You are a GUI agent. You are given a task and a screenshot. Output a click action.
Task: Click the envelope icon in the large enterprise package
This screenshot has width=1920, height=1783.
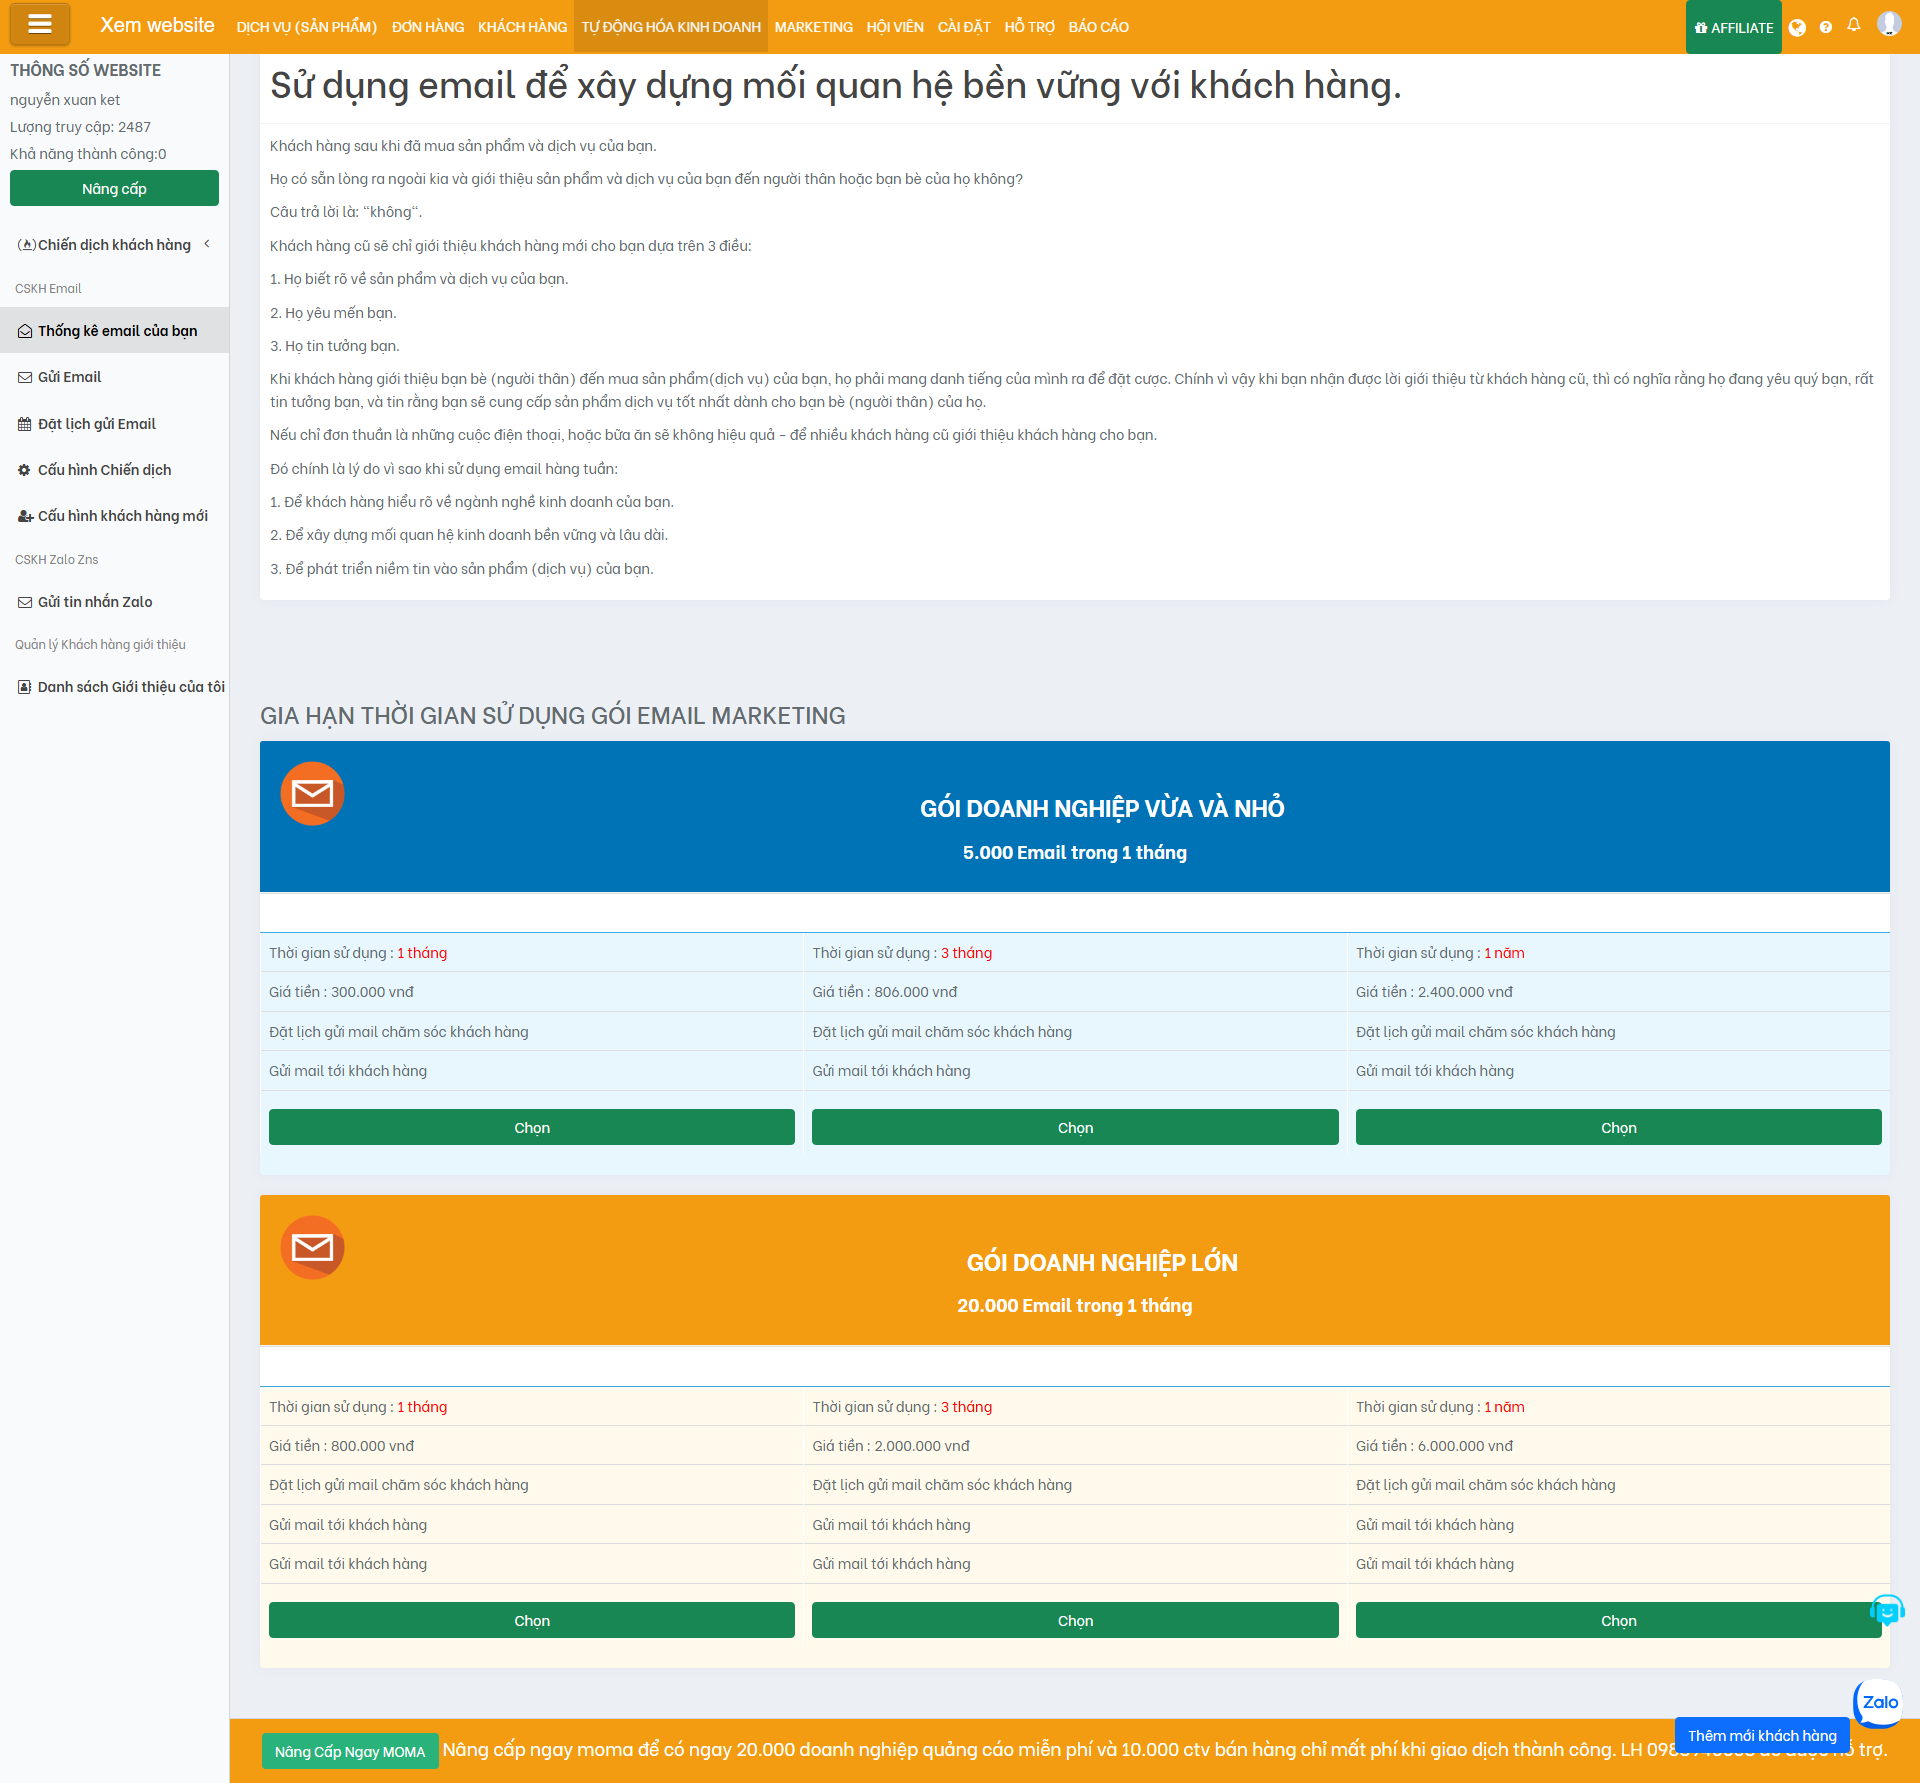[x=312, y=1247]
